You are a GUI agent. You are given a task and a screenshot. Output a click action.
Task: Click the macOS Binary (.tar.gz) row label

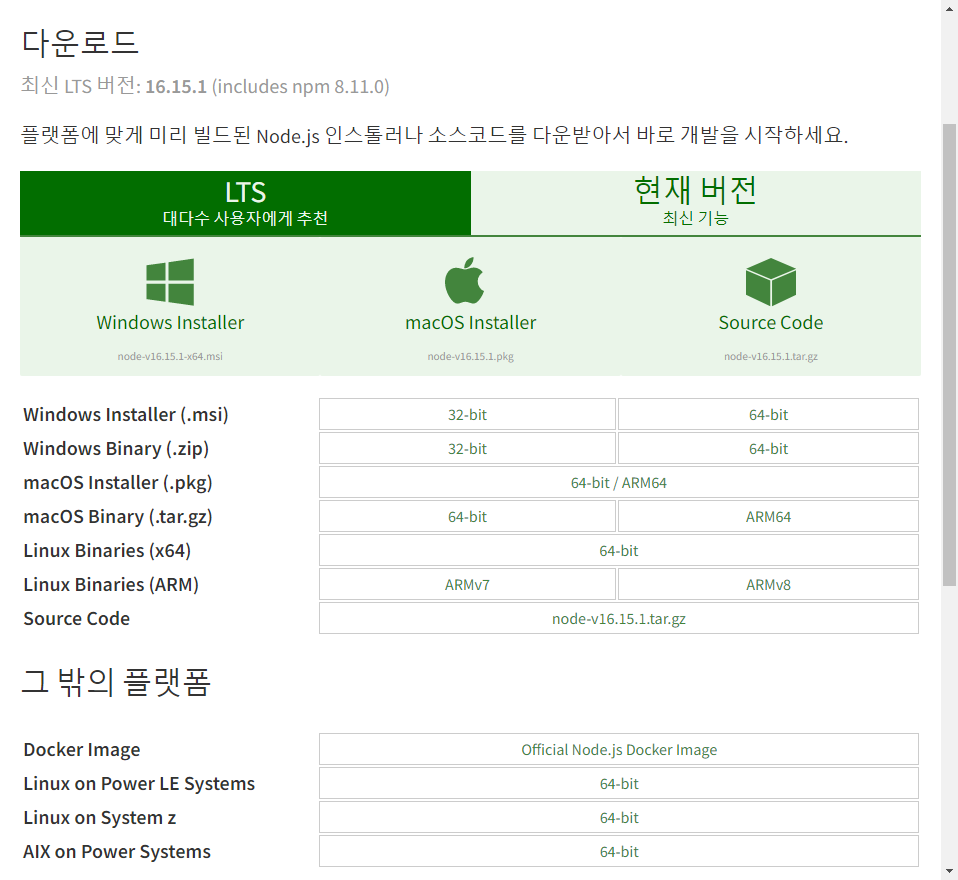[x=118, y=517]
